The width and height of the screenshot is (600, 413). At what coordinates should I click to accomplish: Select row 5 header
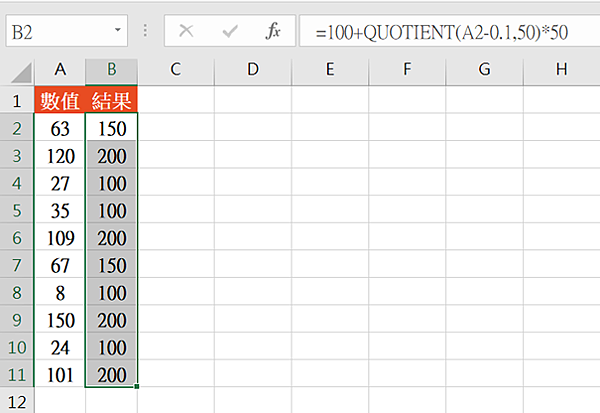[17, 210]
